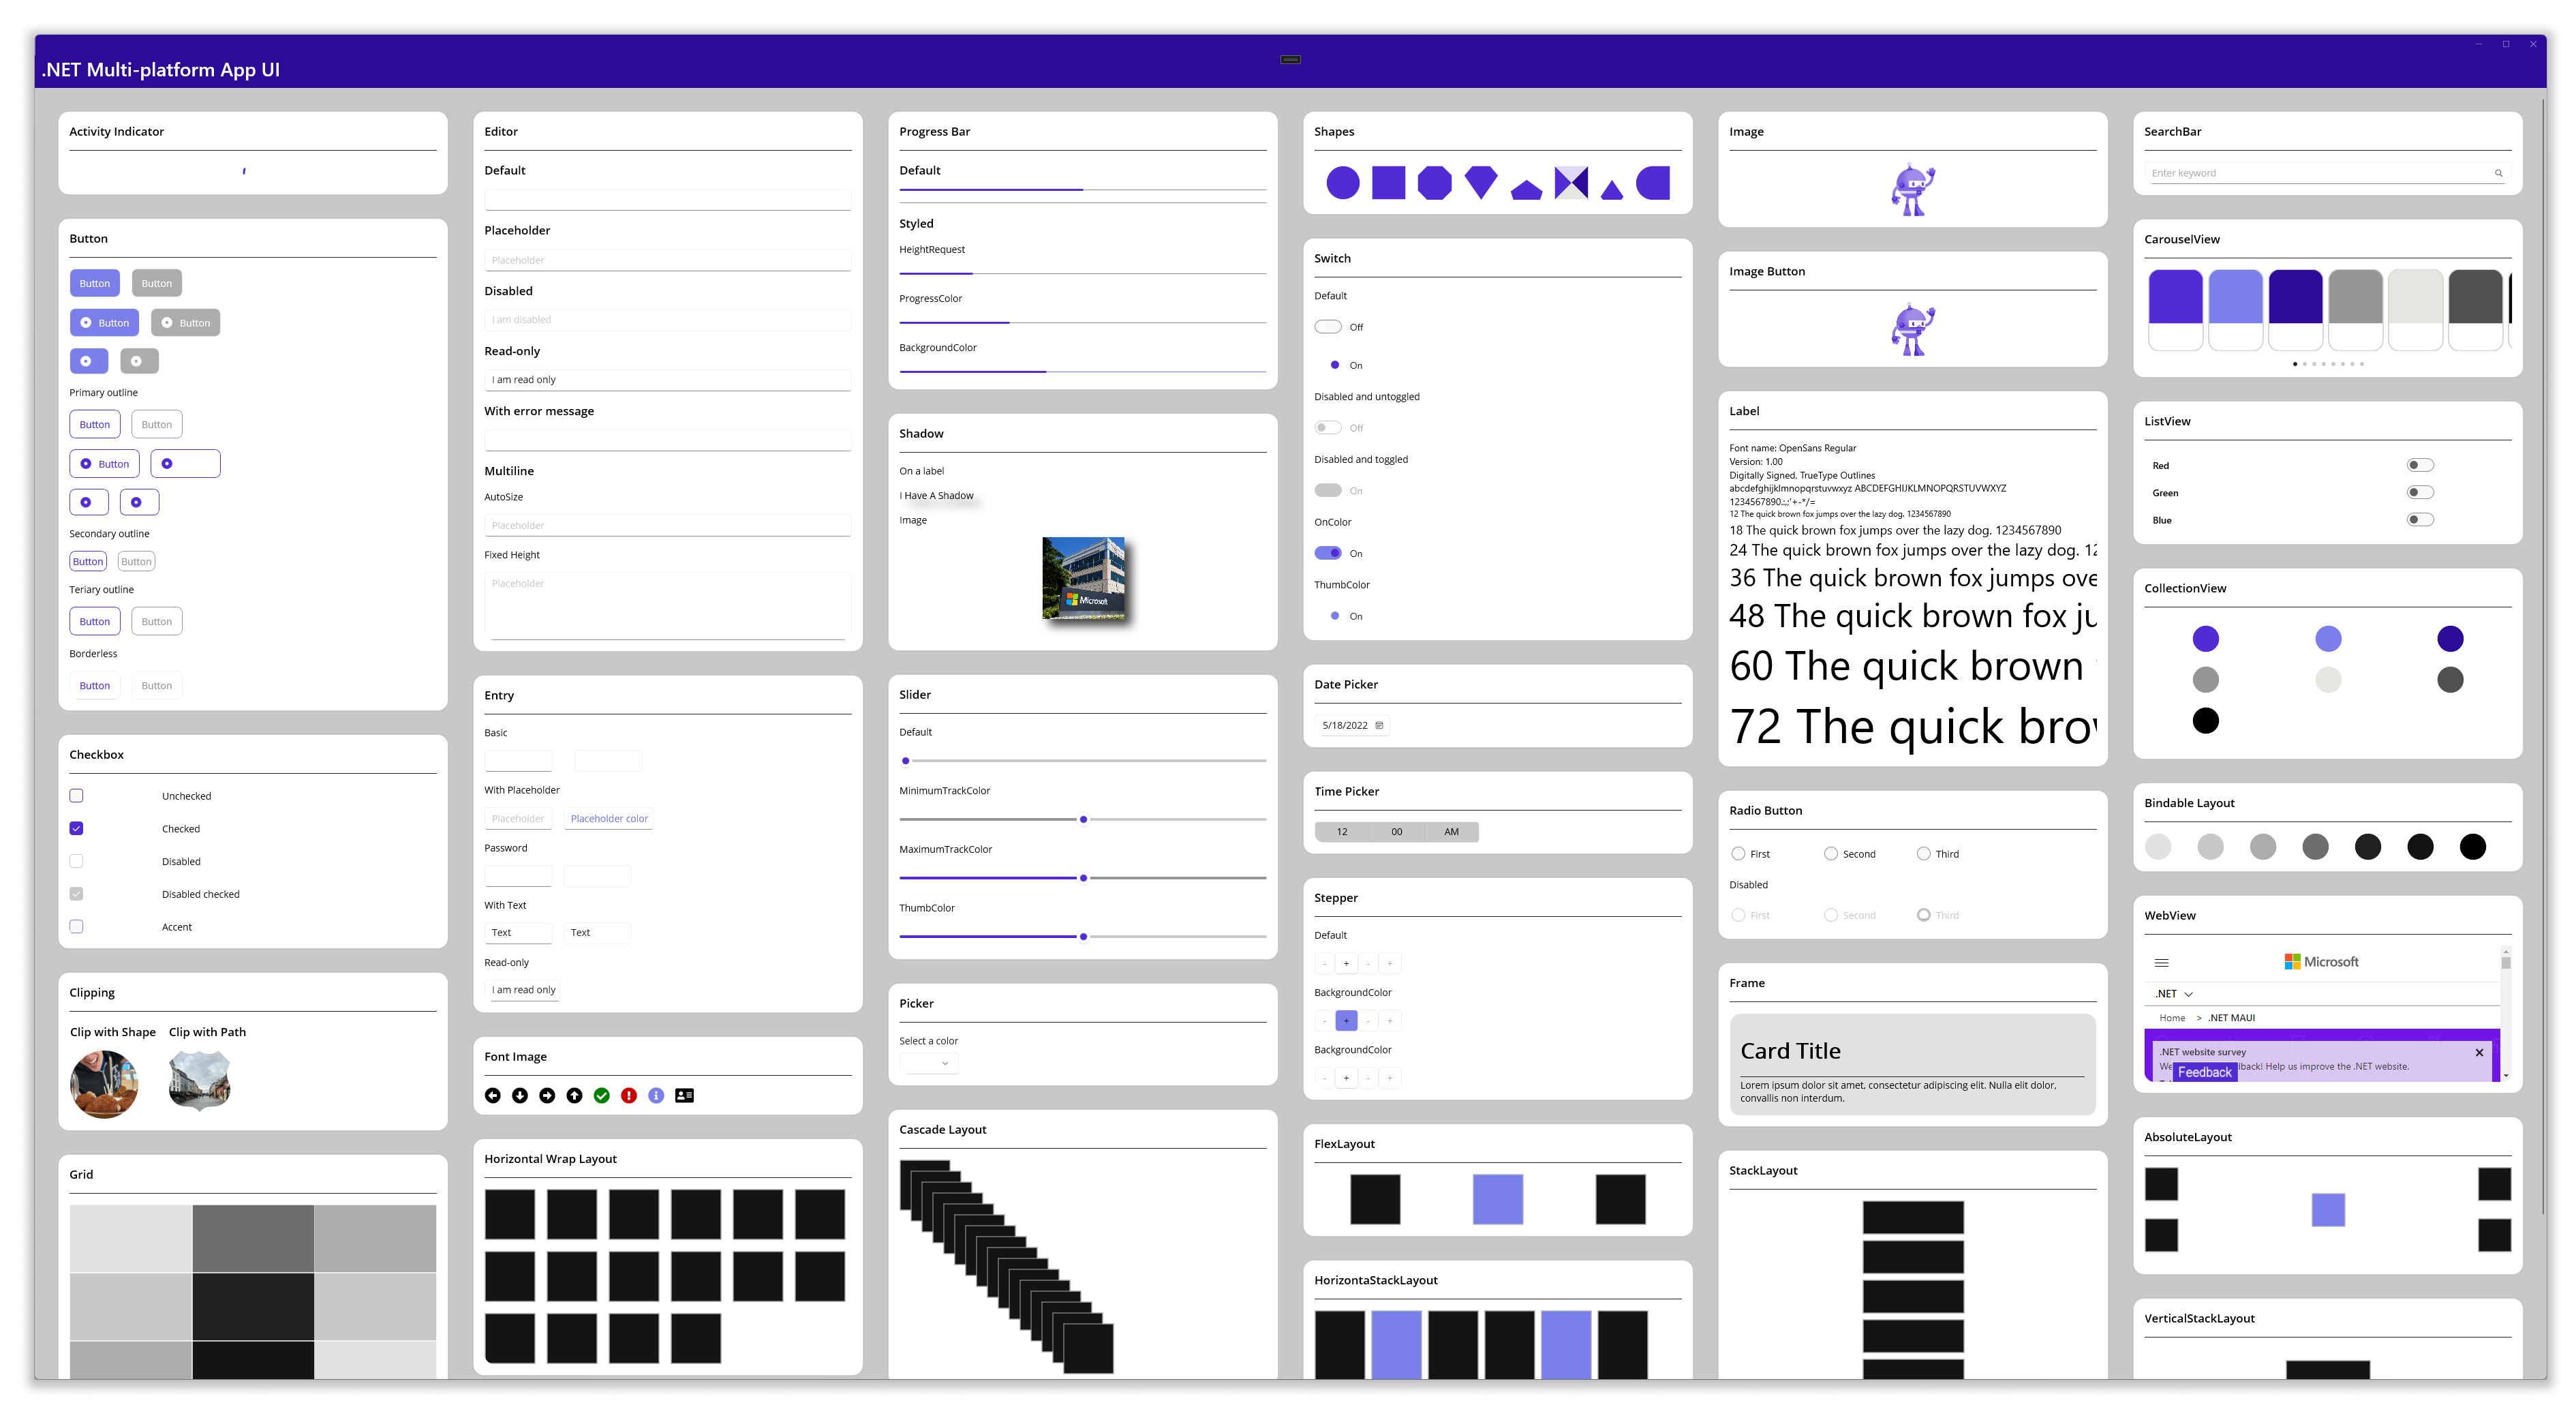Click the primary filled Button in Button panel
Viewport: 2576px width, 1405px height.
tap(95, 282)
